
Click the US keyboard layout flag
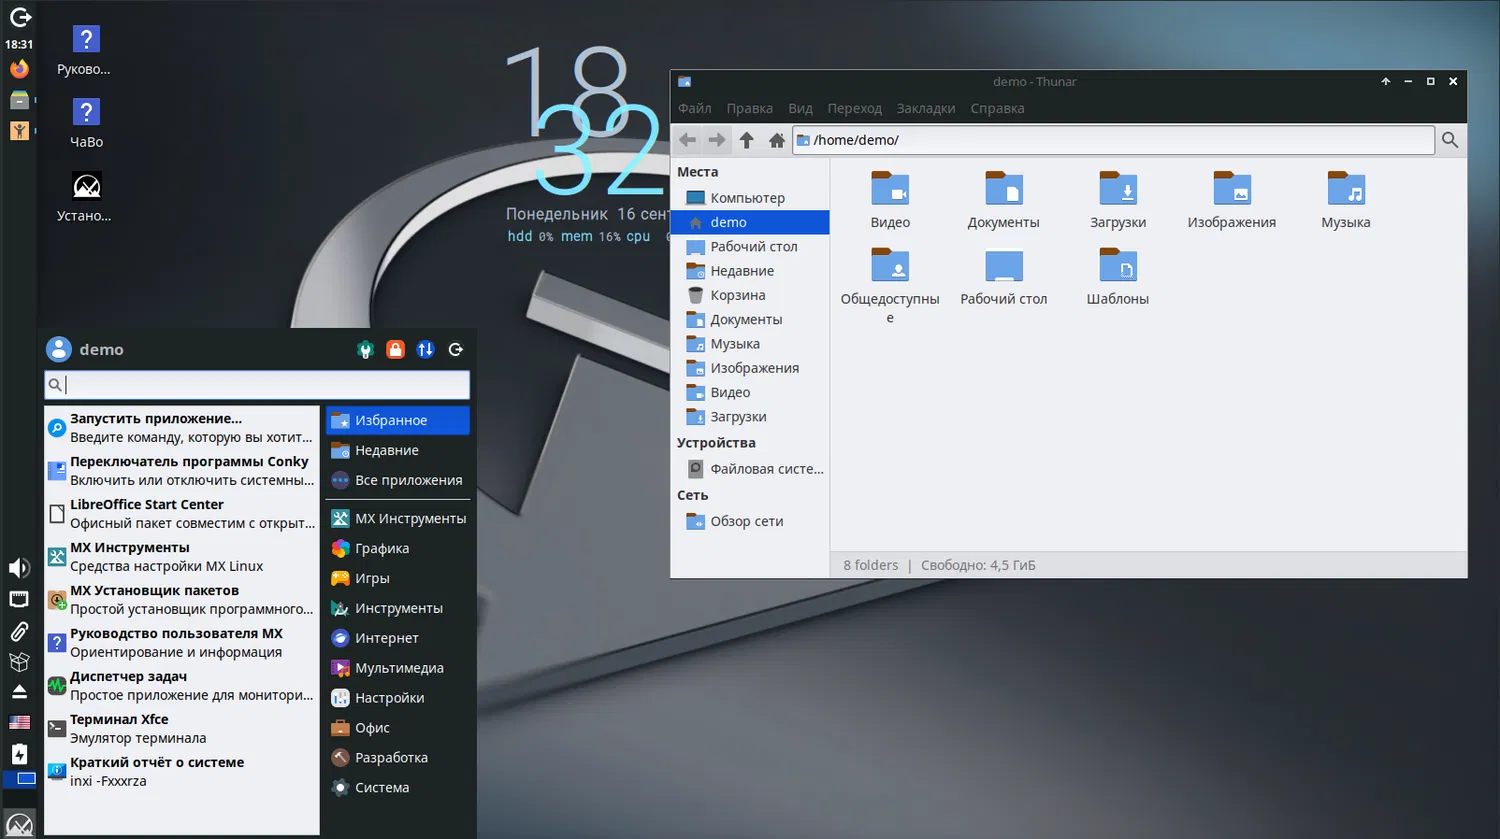[19, 722]
